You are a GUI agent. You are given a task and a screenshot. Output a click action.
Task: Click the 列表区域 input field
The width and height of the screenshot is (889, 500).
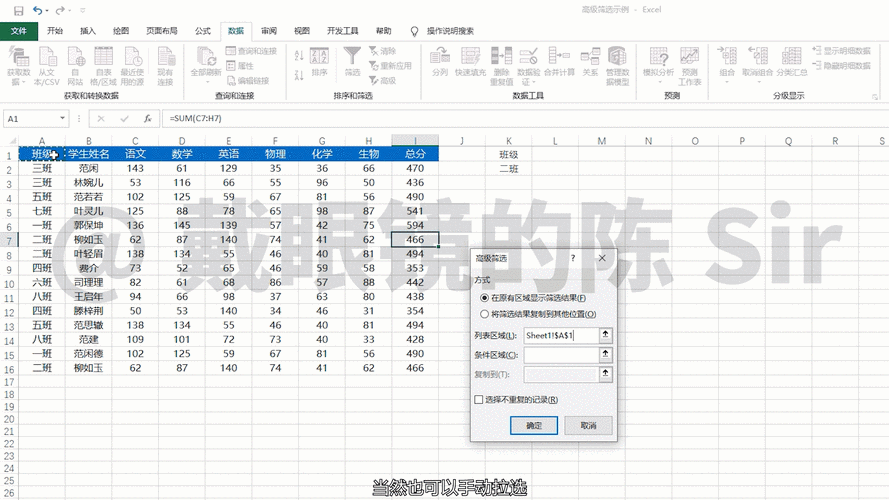[x=561, y=336]
